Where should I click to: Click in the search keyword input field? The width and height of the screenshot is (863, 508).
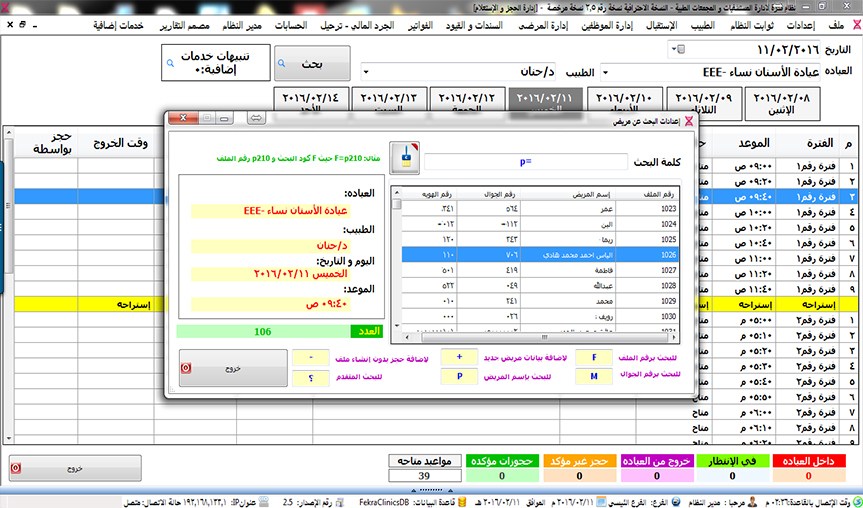(526, 161)
